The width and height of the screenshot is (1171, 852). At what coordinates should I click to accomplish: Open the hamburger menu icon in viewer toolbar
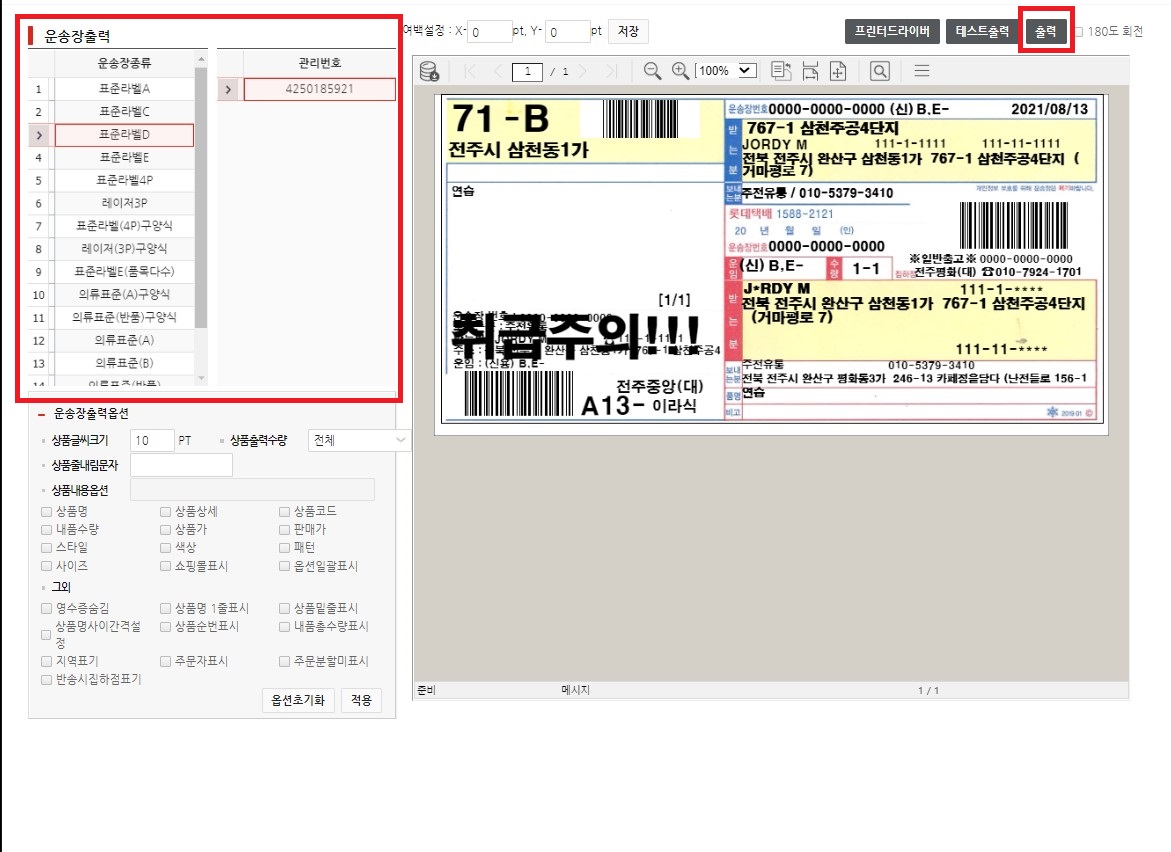tap(922, 71)
